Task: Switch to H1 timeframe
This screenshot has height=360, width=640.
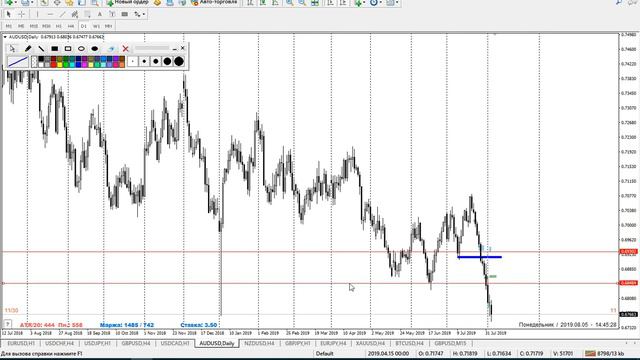Action: point(59,26)
